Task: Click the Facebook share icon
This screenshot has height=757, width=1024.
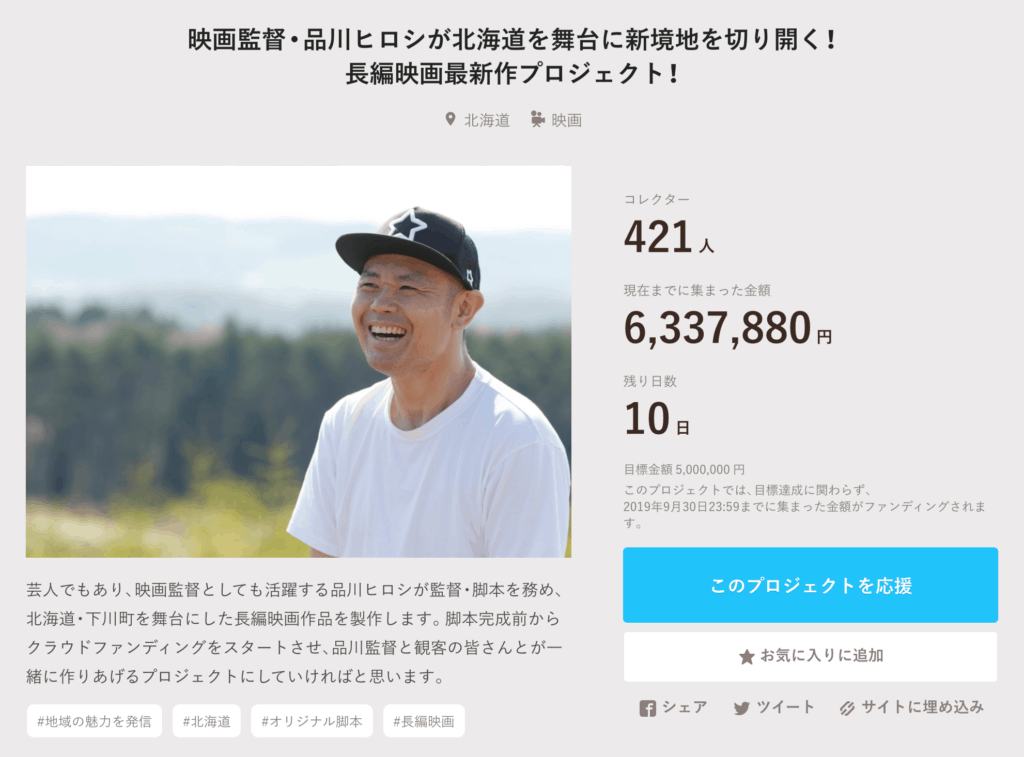Action: (x=647, y=709)
